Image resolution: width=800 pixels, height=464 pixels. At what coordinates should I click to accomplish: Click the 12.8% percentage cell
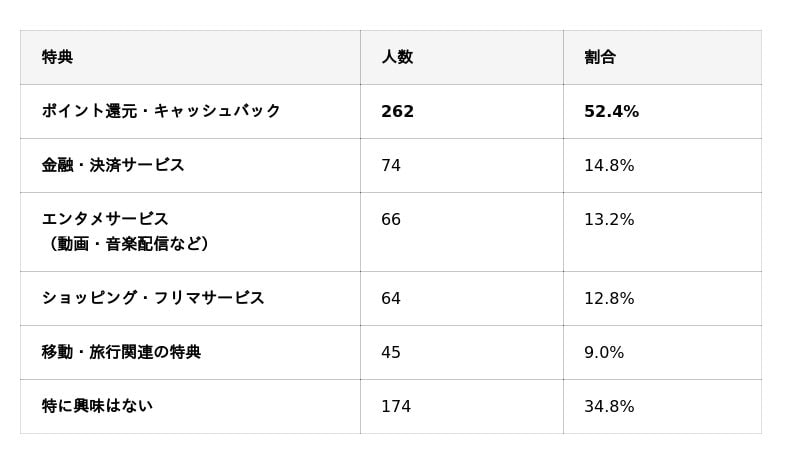click(609, 299)
